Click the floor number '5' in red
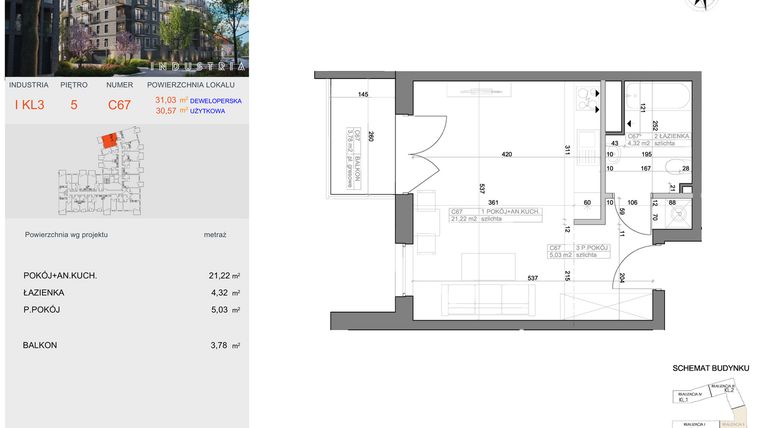 click(74, 105)
